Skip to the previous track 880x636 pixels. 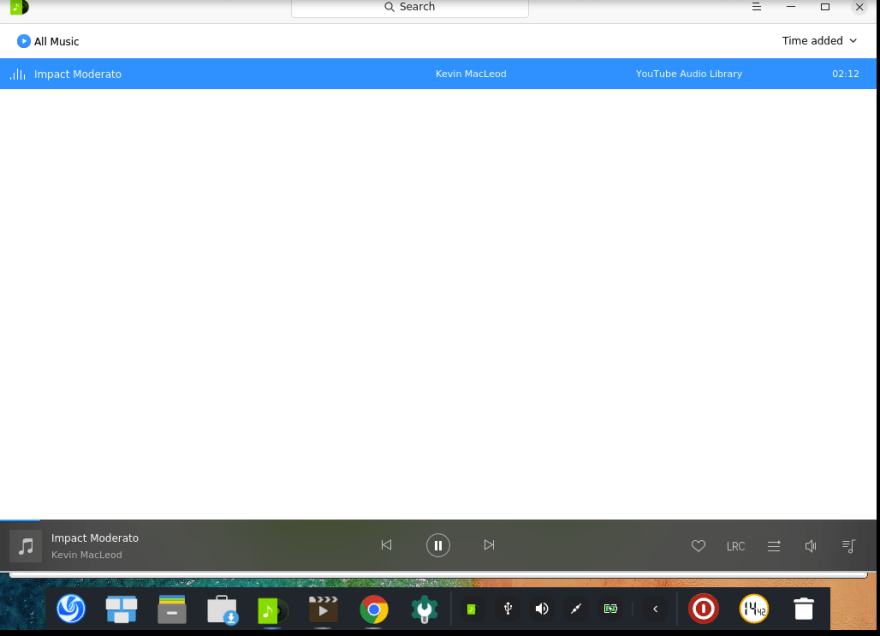pyautogui.click(x=386, y=545)
